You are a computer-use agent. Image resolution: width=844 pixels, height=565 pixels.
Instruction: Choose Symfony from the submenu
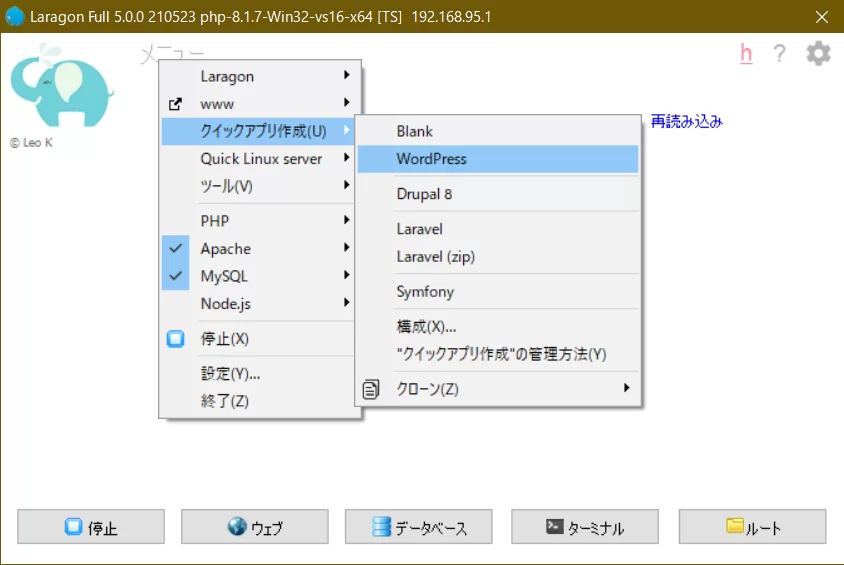pos(498,292)
